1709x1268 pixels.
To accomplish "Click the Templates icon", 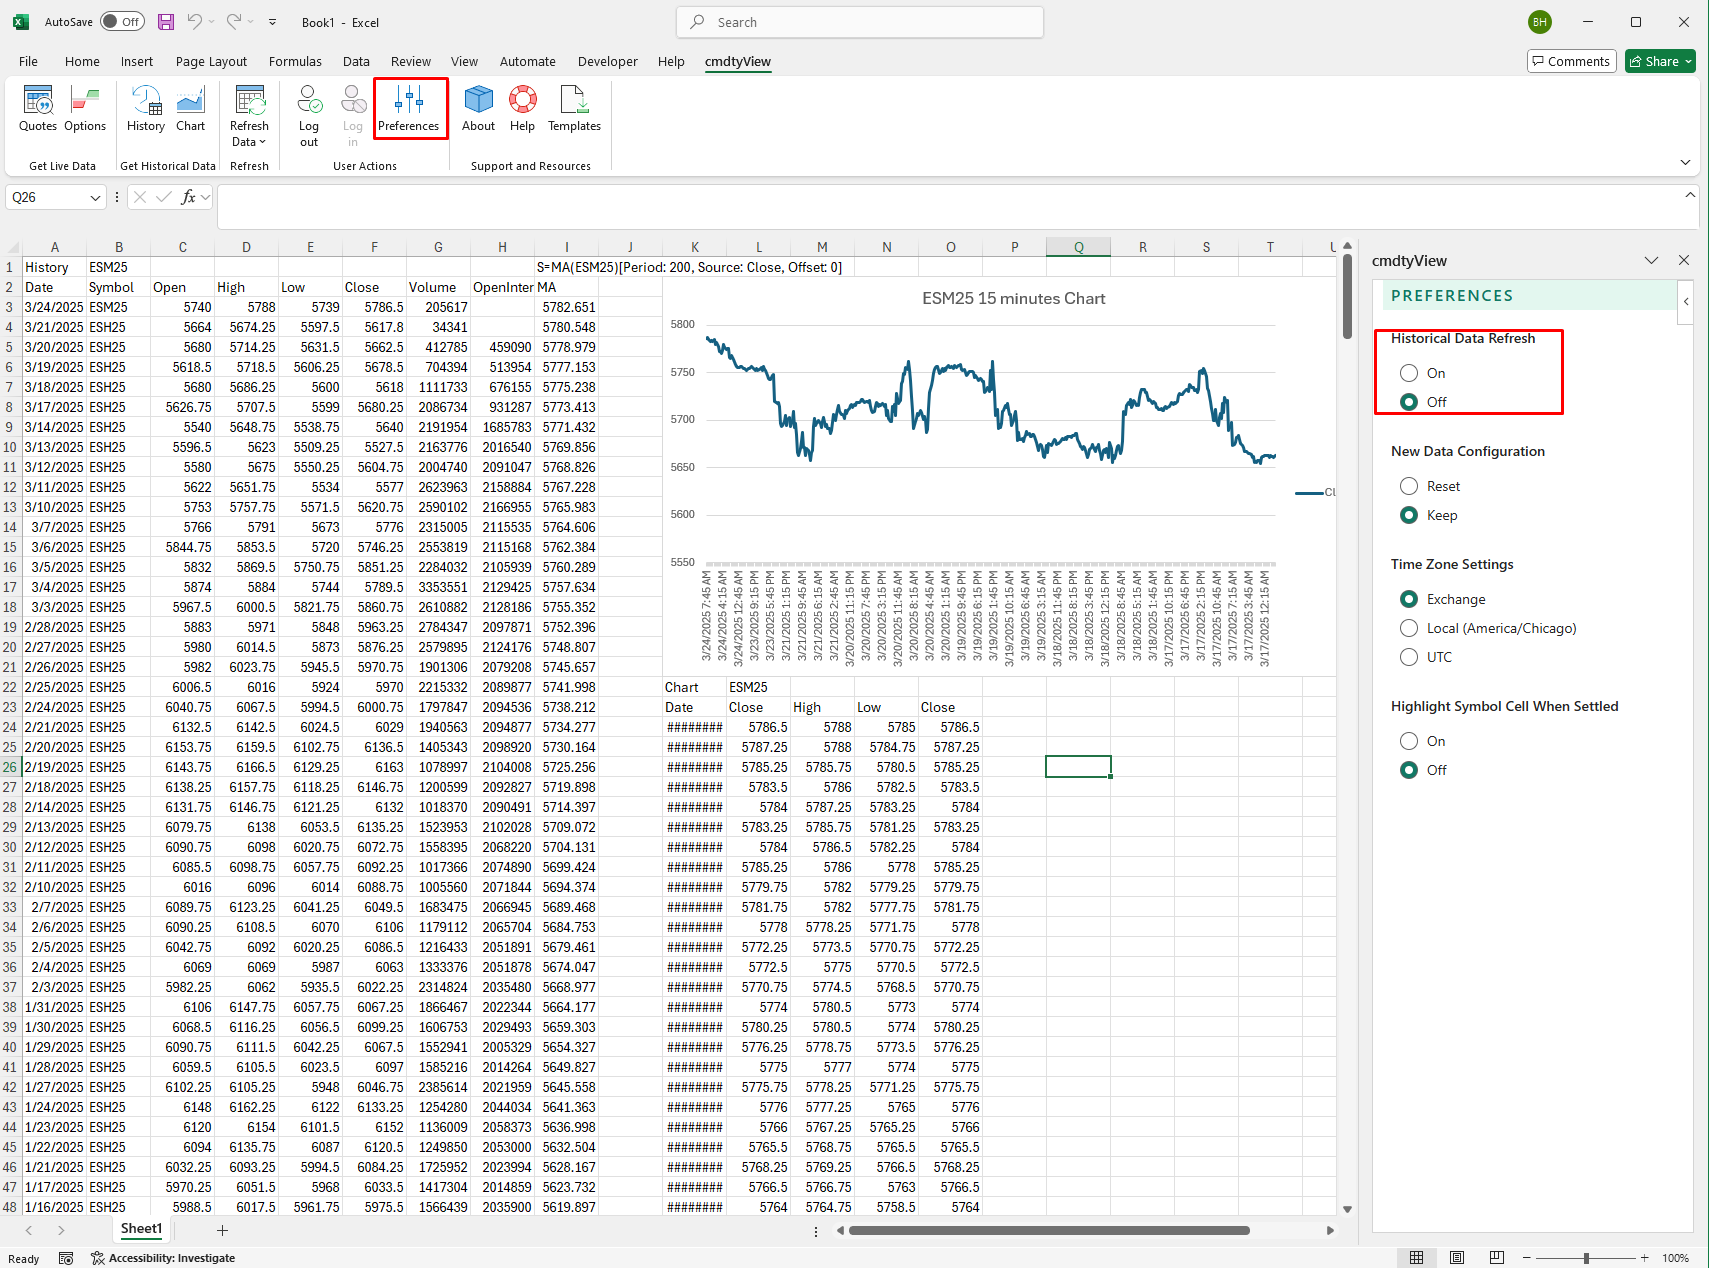I will pos(573,110).
